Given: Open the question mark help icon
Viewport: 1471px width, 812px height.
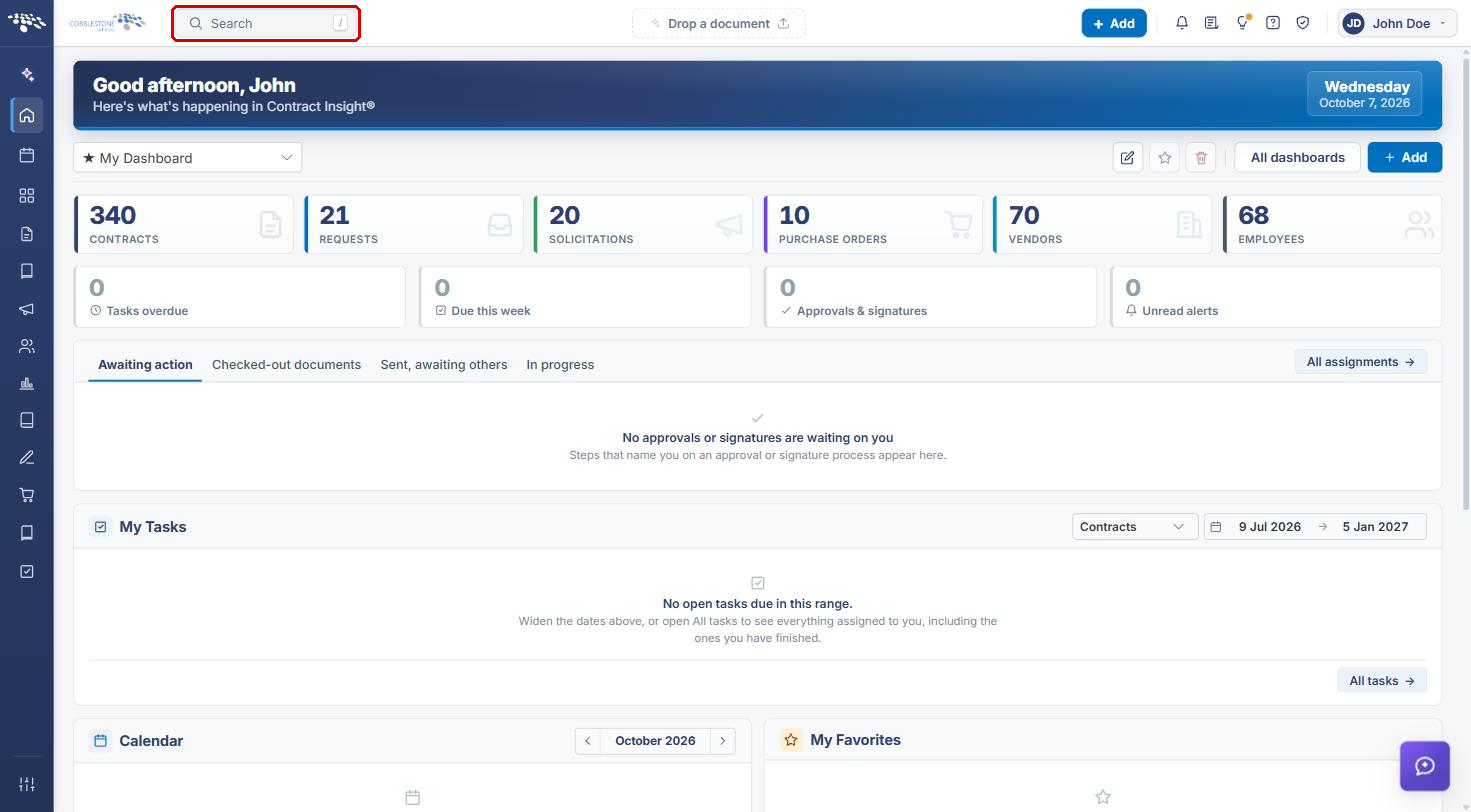Looking at the screenshot, I should (1273, 23).
